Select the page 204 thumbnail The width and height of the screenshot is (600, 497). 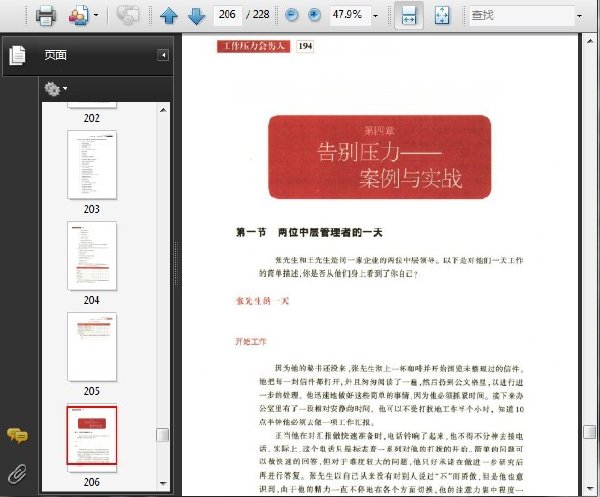(92, 256)
